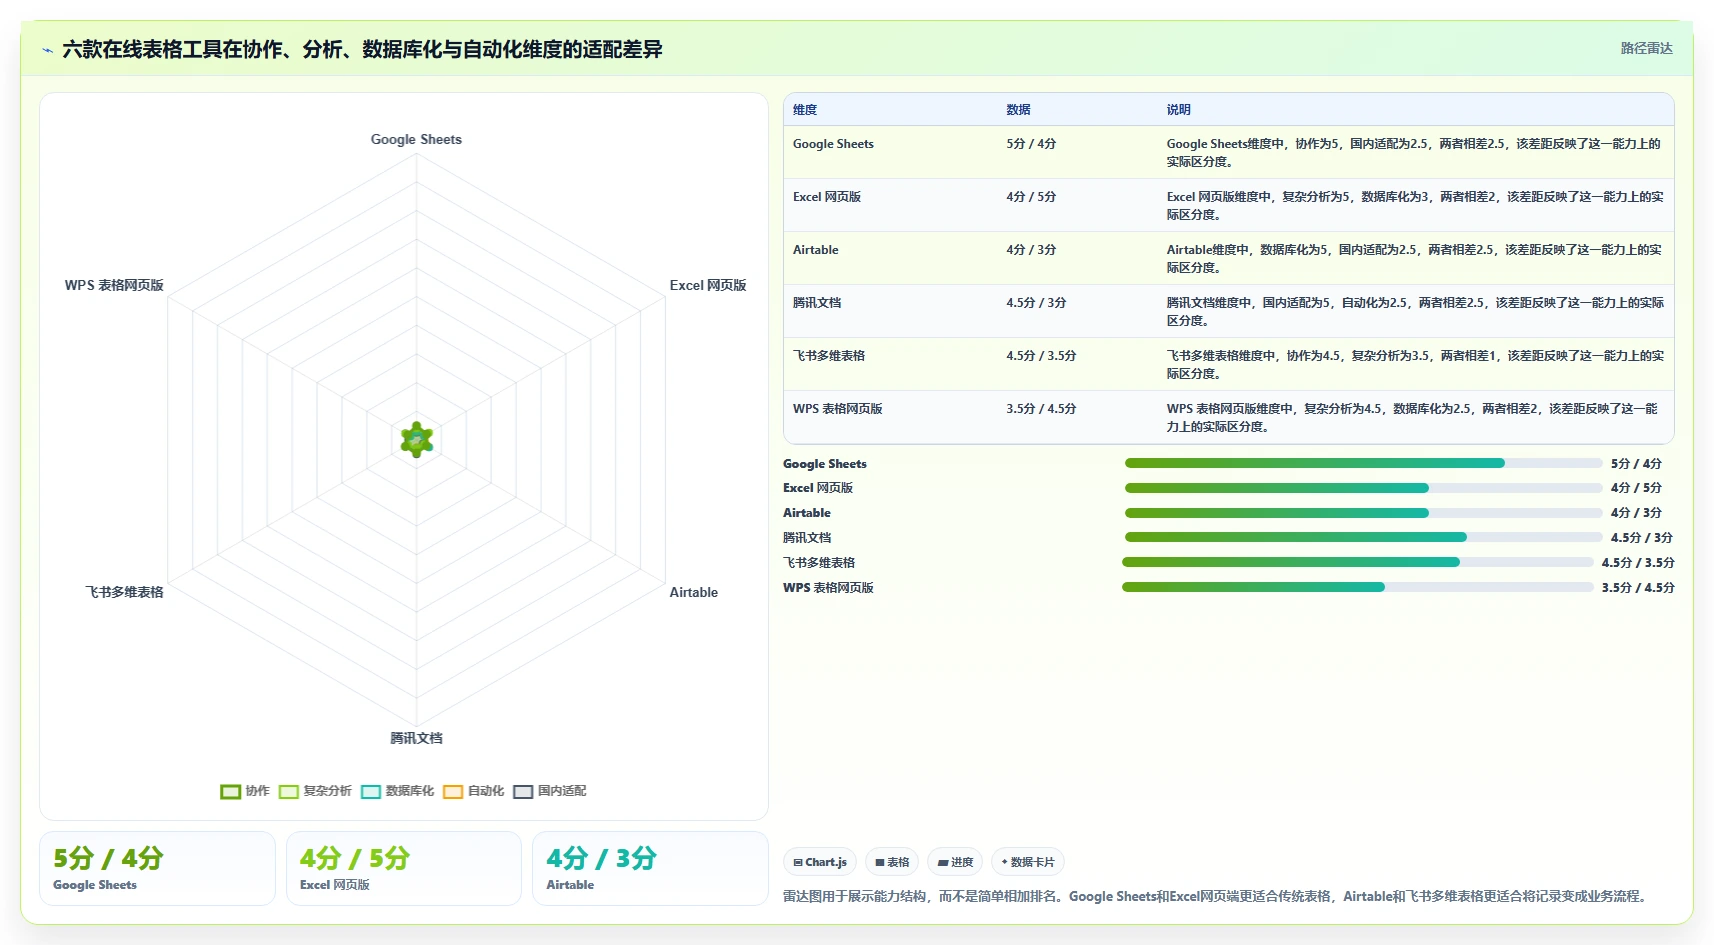Click the 飞书多维表格 progress bar
This screenshot has height=945, width=1714.
[1358, 562]
